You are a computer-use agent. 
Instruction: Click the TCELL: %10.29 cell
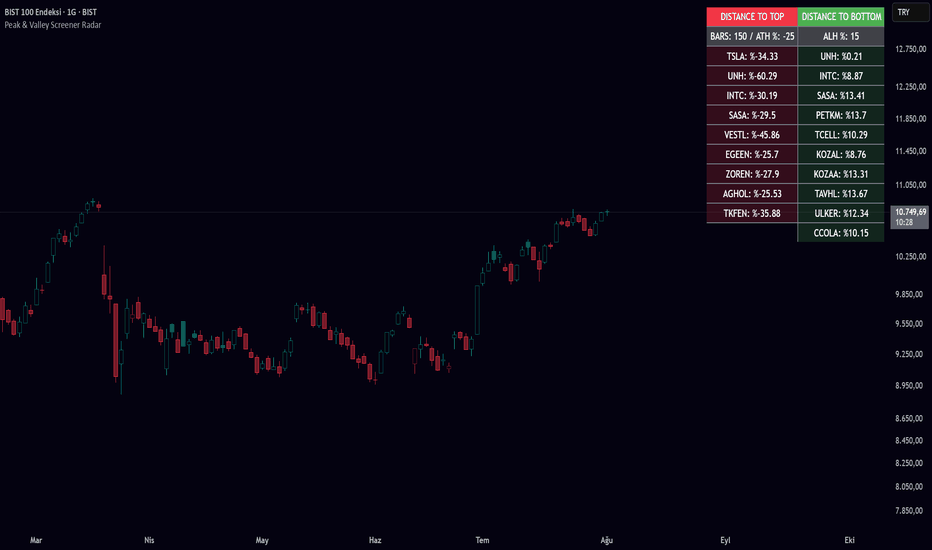[x=841, y=134]
